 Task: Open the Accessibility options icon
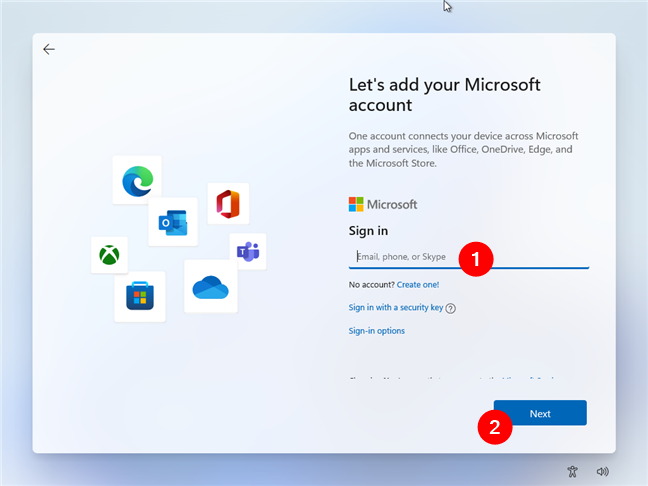tap(572, 472)
